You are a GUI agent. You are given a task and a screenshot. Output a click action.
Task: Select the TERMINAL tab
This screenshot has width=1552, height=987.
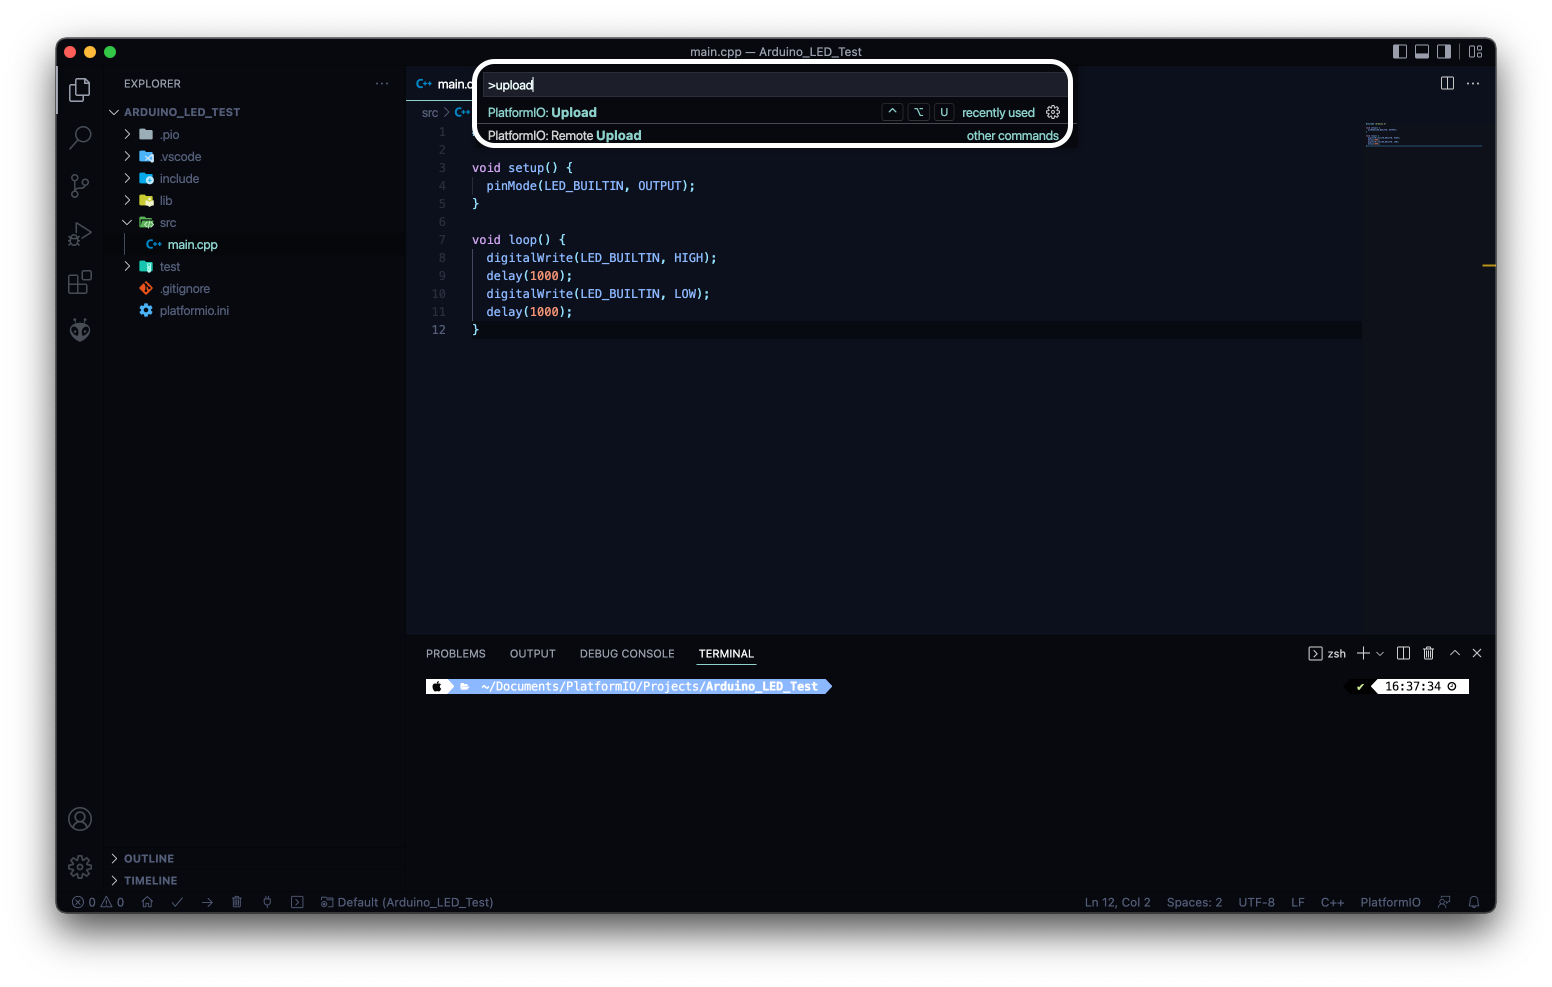pos(726,654)
